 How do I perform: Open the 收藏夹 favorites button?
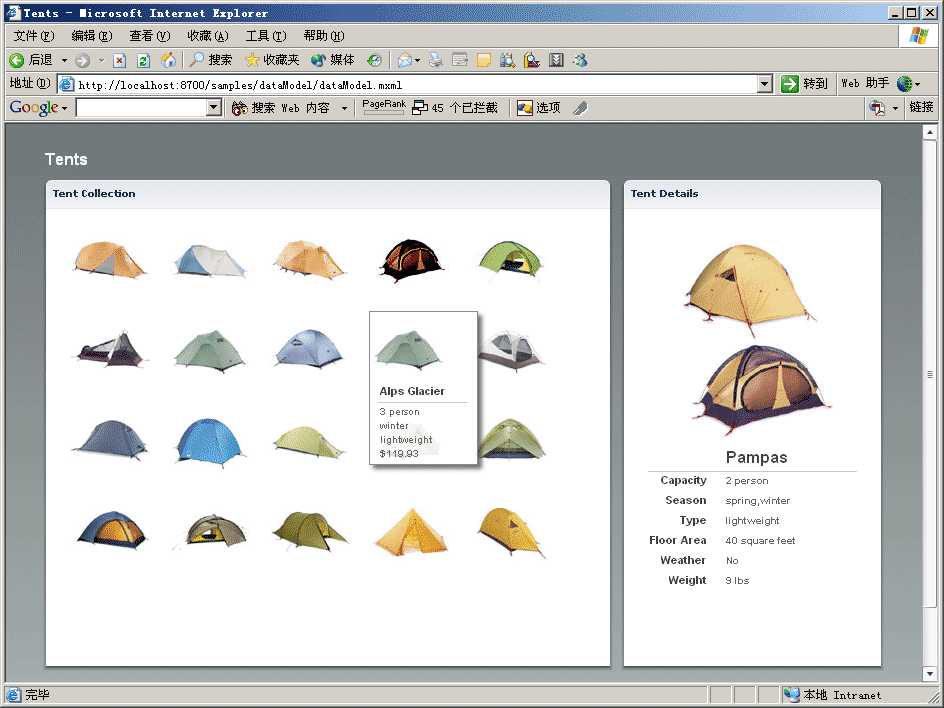pyautogui.click(x=272, y=60)
